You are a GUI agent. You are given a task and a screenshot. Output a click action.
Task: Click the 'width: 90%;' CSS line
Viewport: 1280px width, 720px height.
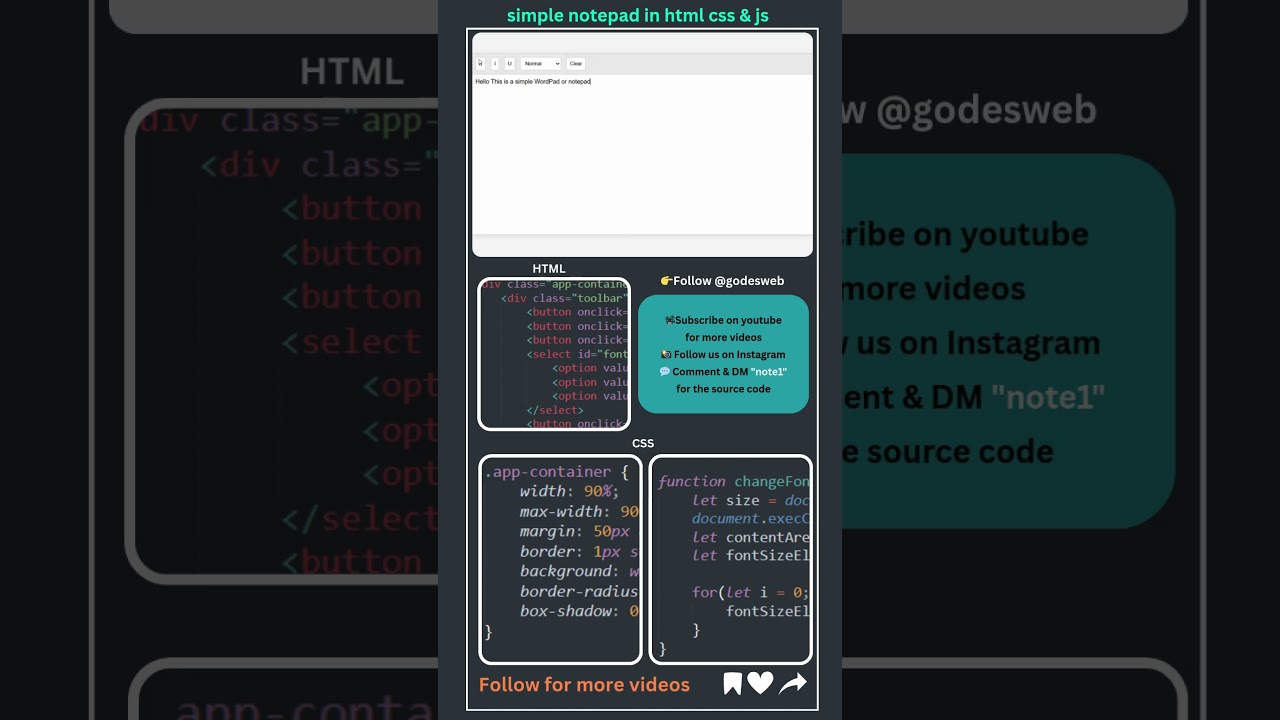click(x=569, y=491)
